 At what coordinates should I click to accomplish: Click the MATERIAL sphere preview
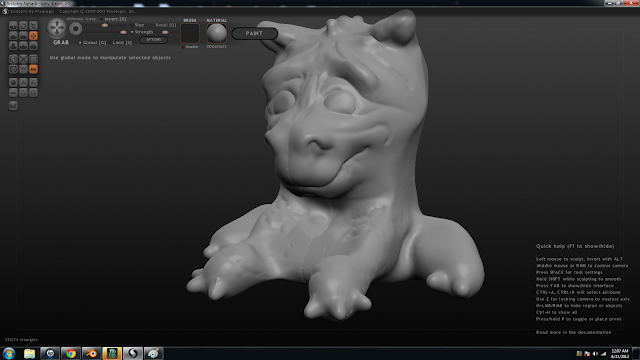click(x=216, y=33)
